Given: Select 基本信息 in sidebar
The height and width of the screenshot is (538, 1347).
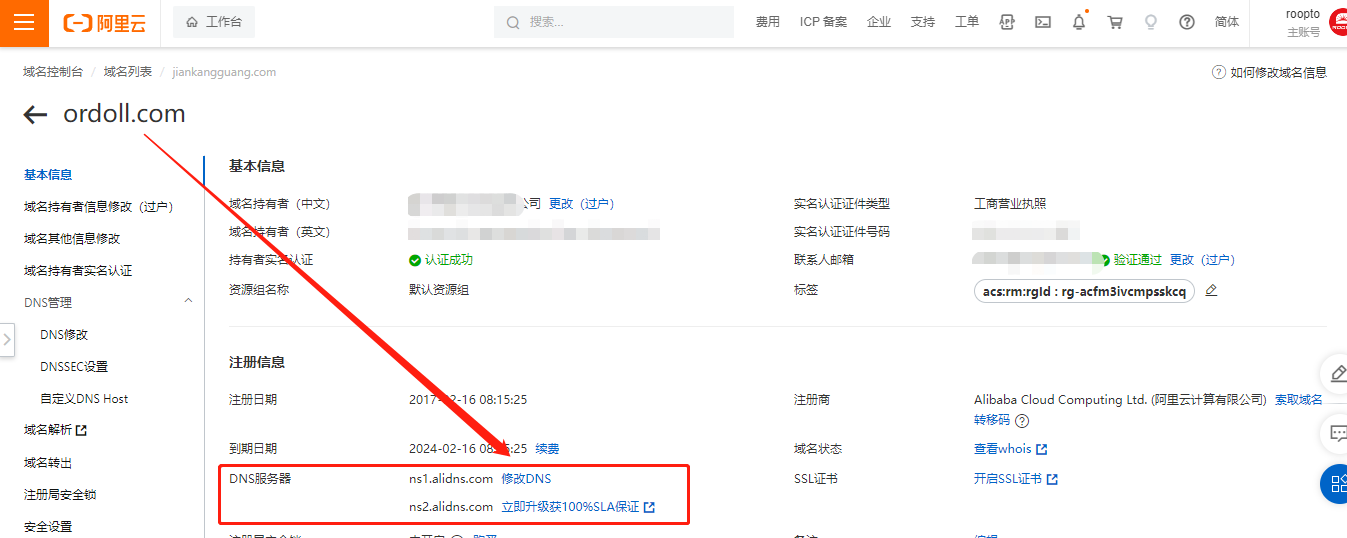Looking at the screenshot, I should click(48, 174).
